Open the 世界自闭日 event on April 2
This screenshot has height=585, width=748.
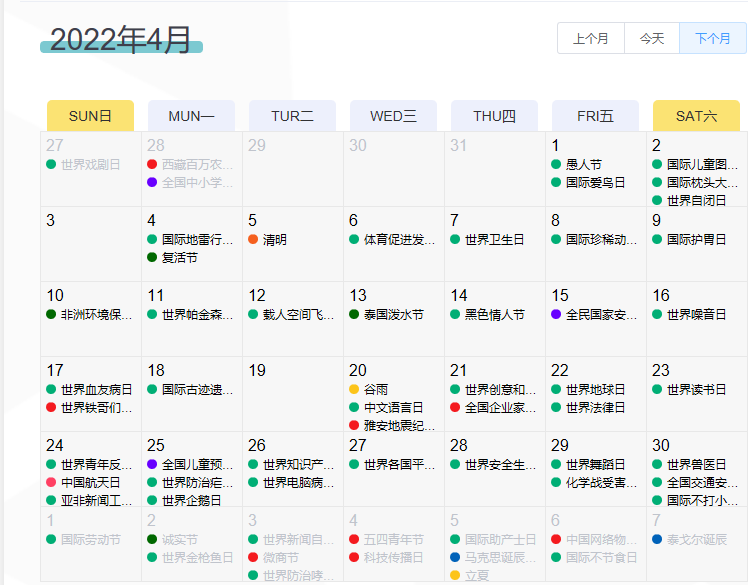(696, 200)
